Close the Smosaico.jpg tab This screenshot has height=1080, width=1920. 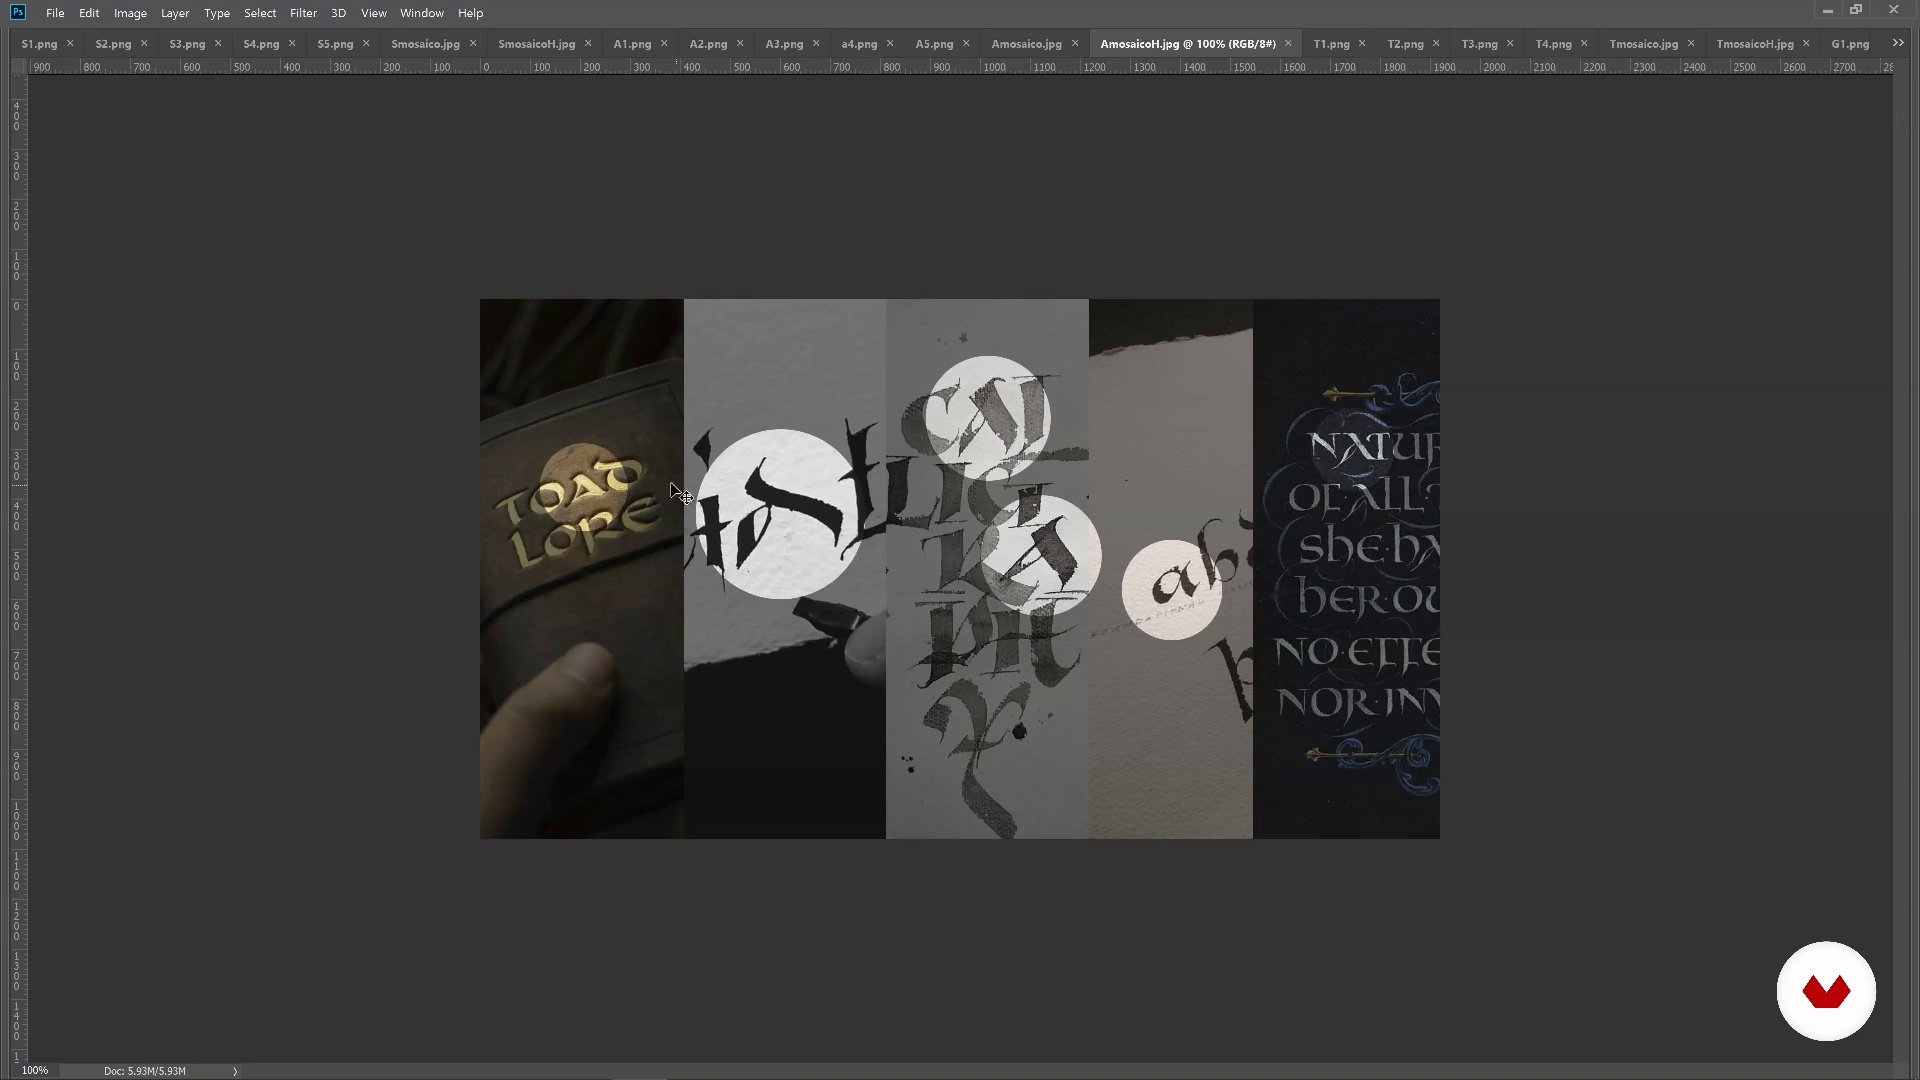pos(473,43)
